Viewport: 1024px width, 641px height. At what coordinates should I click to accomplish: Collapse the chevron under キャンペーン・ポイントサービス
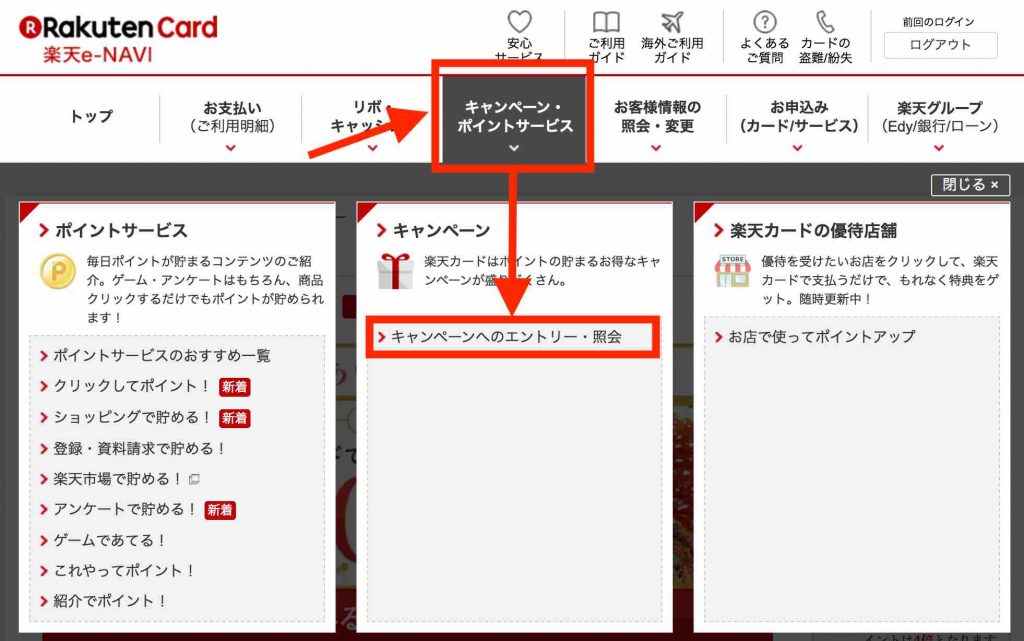tap(514, 148)
